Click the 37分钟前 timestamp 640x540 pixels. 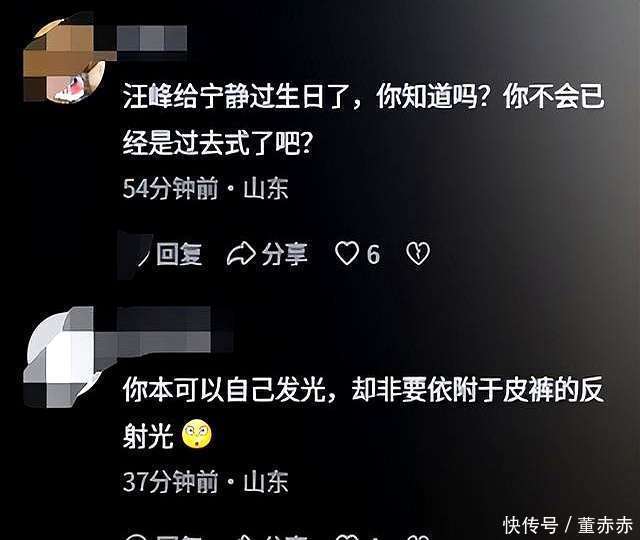coord(170,482)
